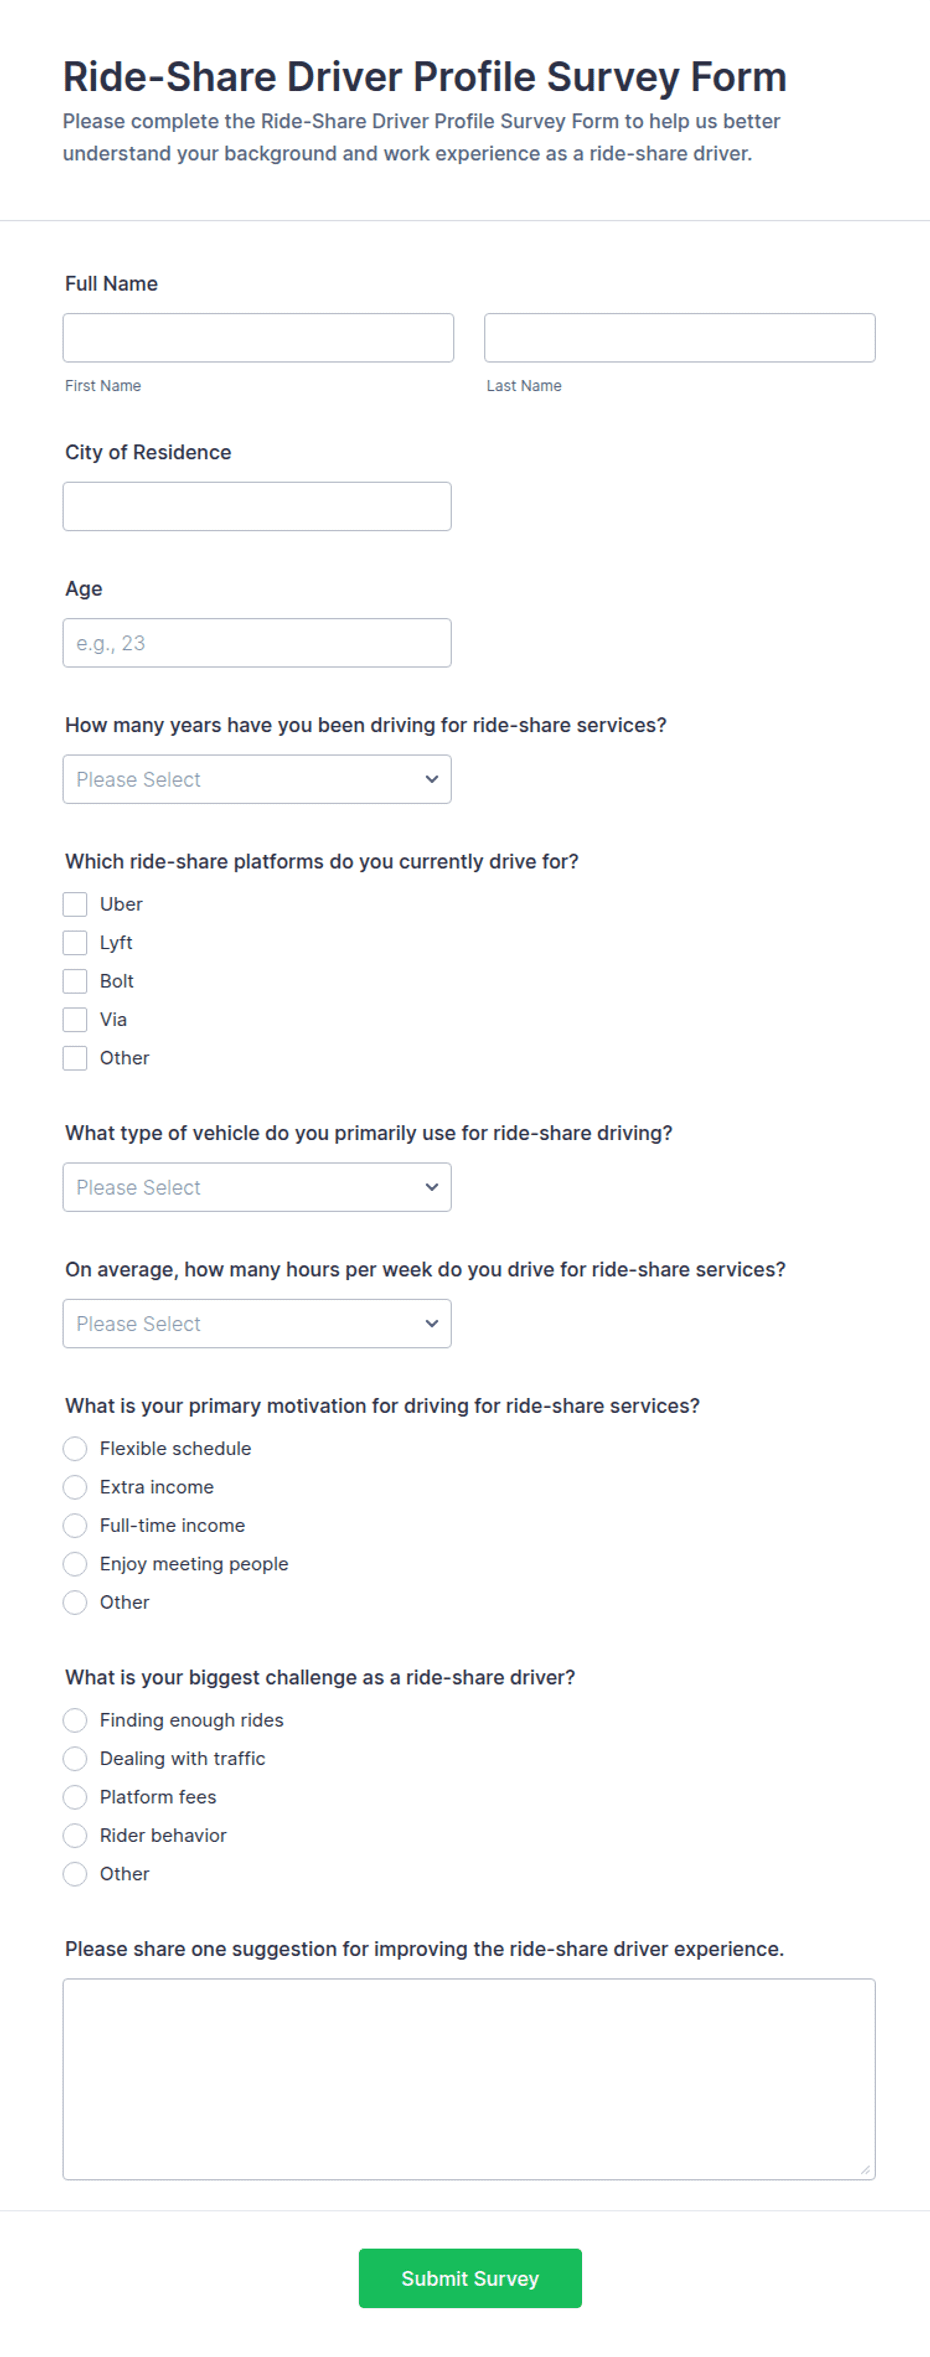Click the suggestion text area
Image resolution: width=930 pixels, height=2357 pixels.
[x=469, y=2079]
